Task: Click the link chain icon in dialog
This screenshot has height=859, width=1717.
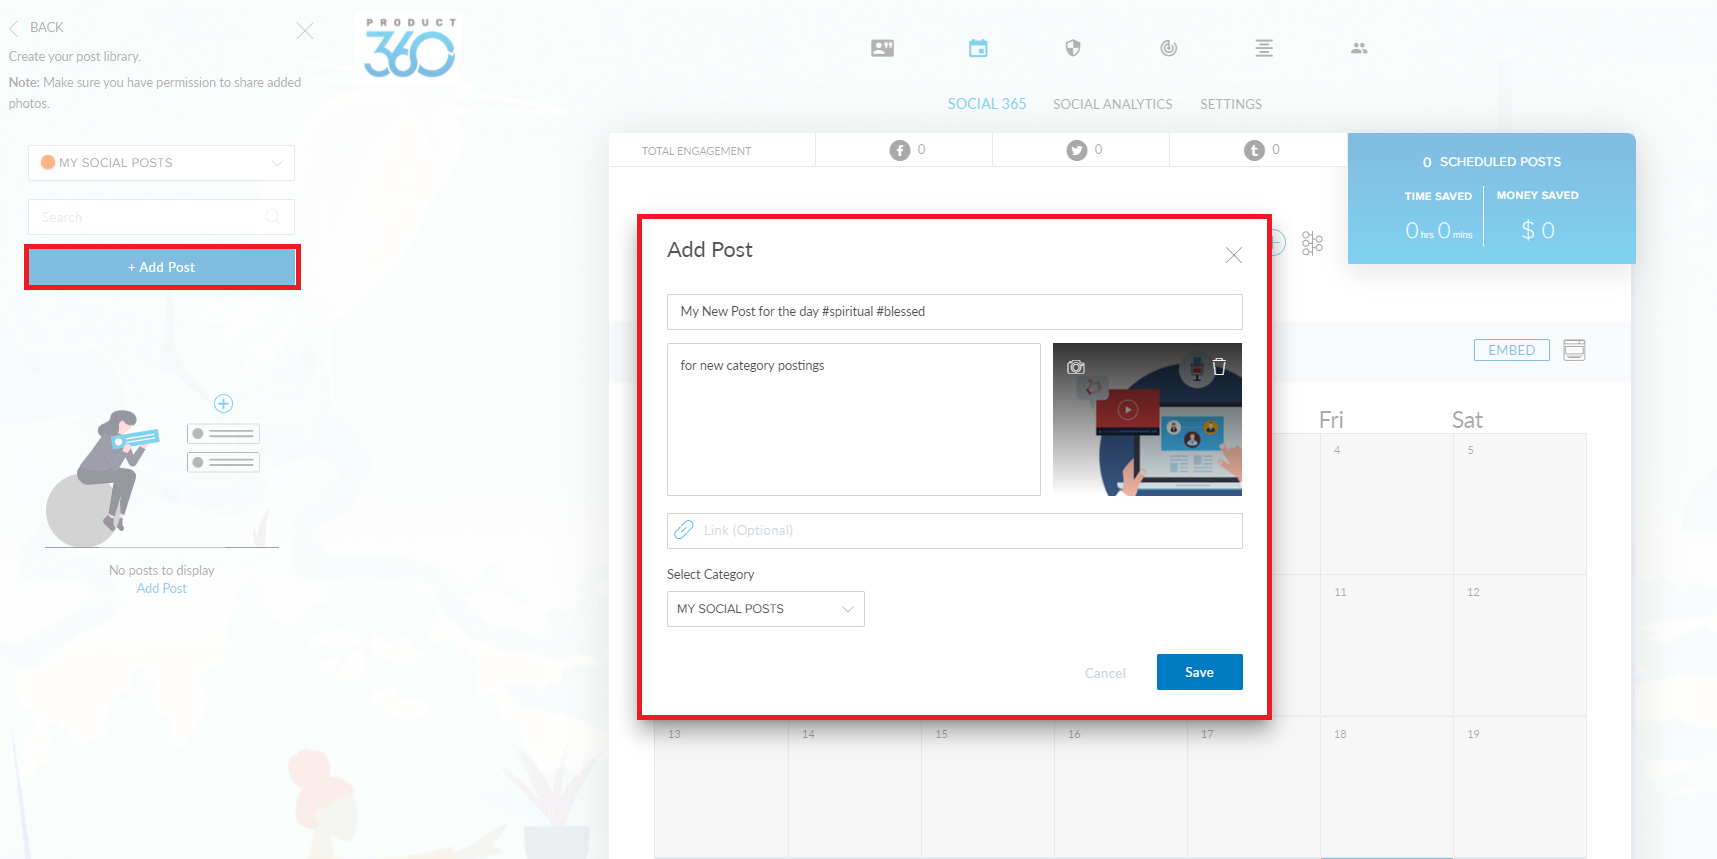Action: pos(684,530)
